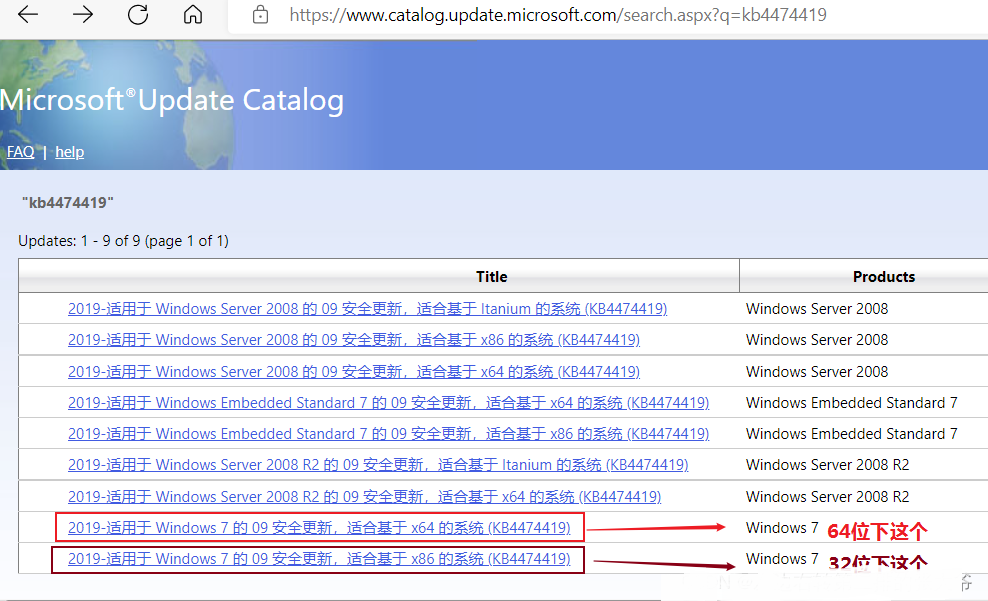
Task: Open Windows Server 2008 x86 update link
Action: click(353, 340)
